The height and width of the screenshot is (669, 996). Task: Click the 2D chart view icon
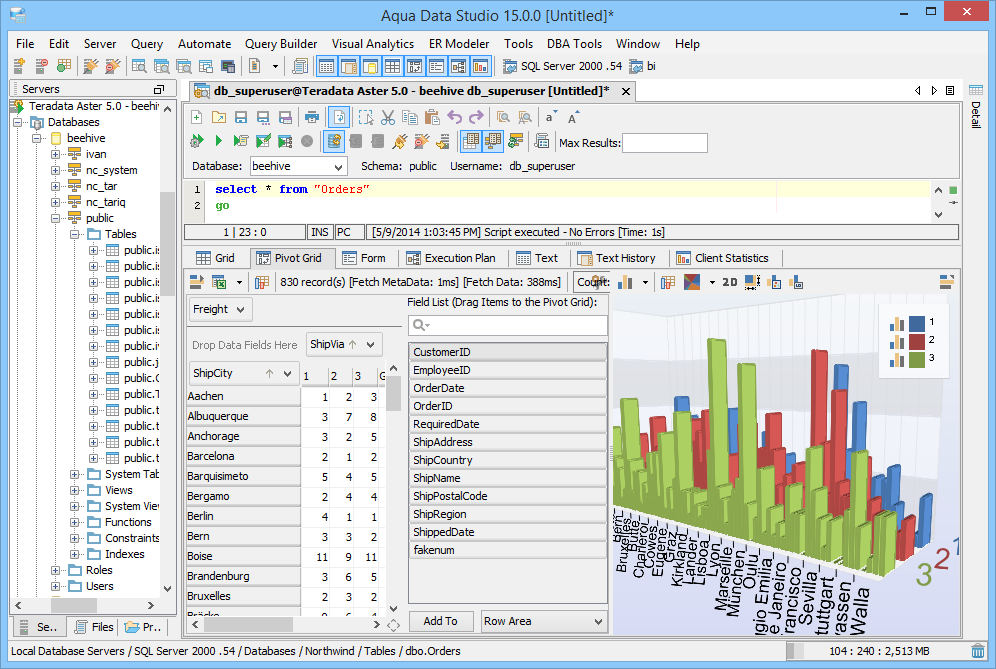click(x=730, y=282)
